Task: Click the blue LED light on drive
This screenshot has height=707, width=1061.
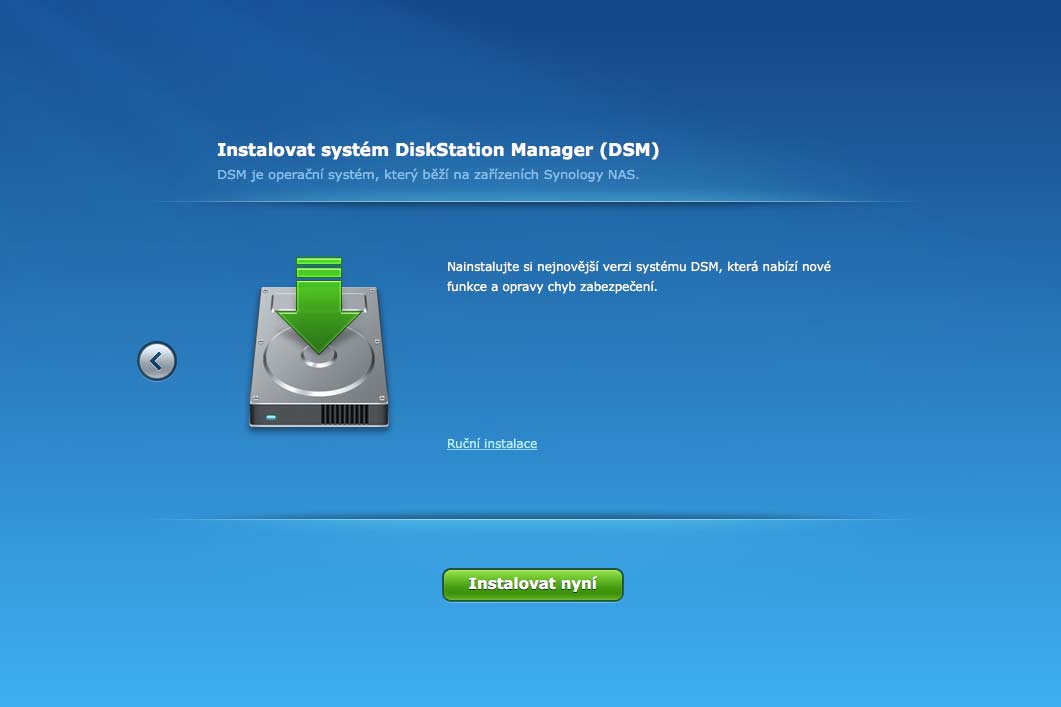Action: (x=270, y=414)
